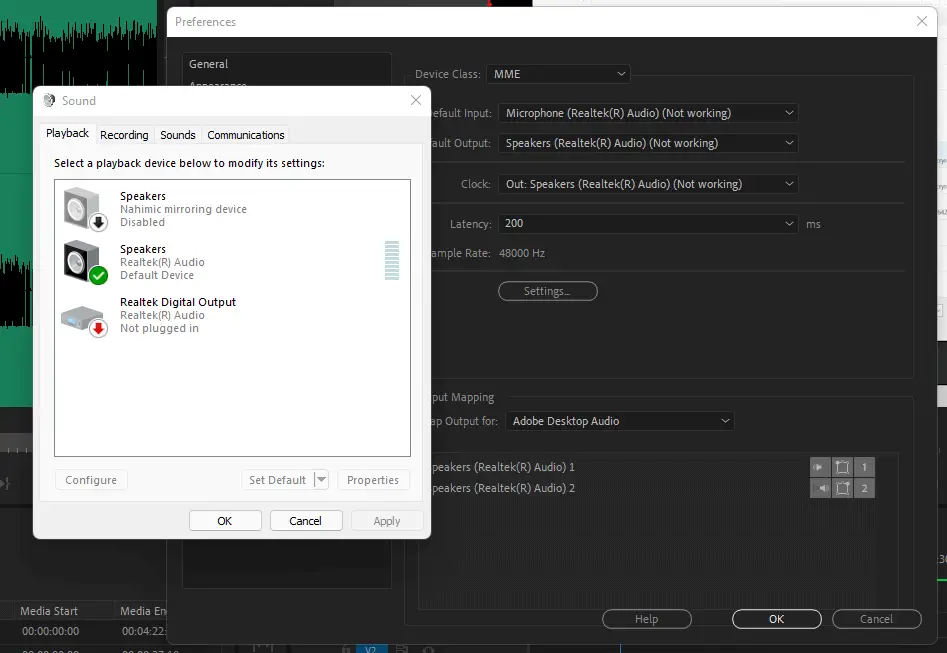This screenshot has width=947, height=653.
Task: Click the channel mapping icon in the Realtek Audio 1 row
Action: click(843, 467)
